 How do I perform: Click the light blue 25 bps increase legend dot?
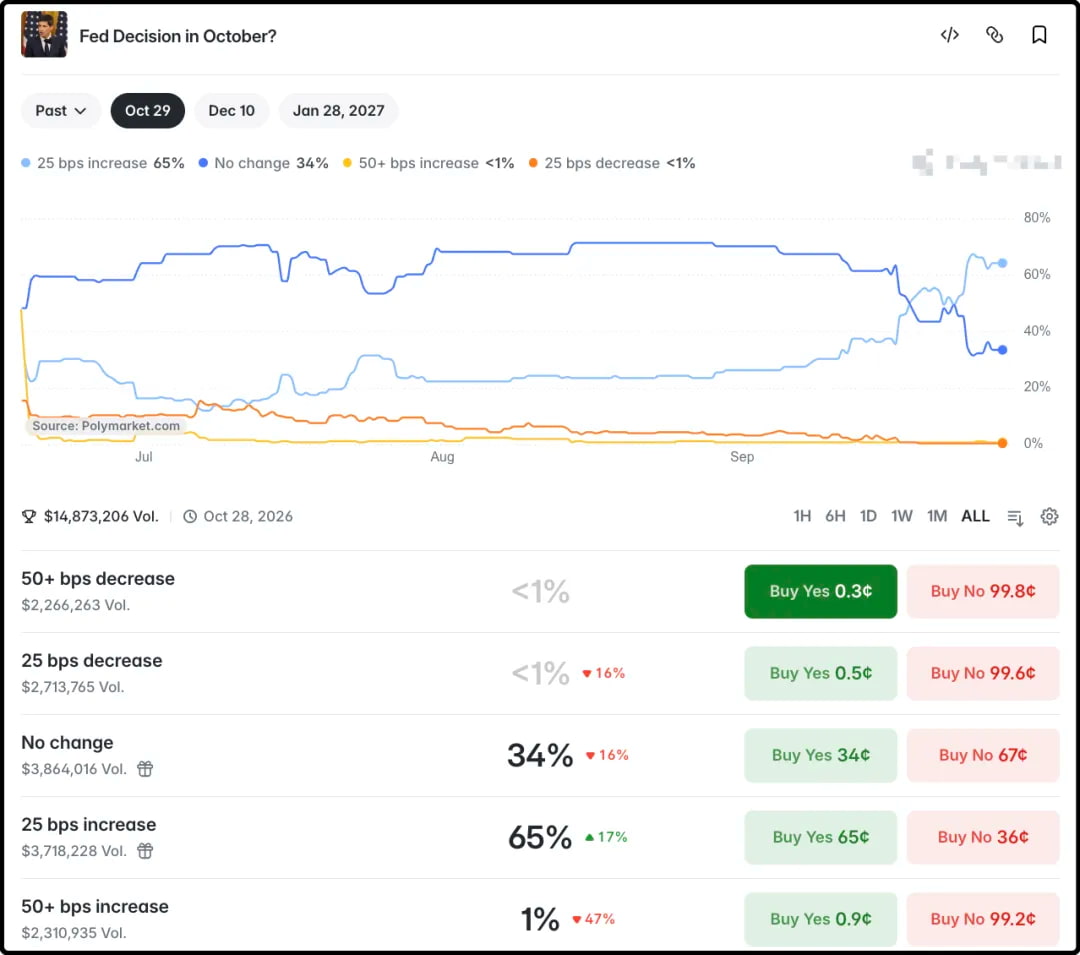pyautogui.click(x=26, y=163)
